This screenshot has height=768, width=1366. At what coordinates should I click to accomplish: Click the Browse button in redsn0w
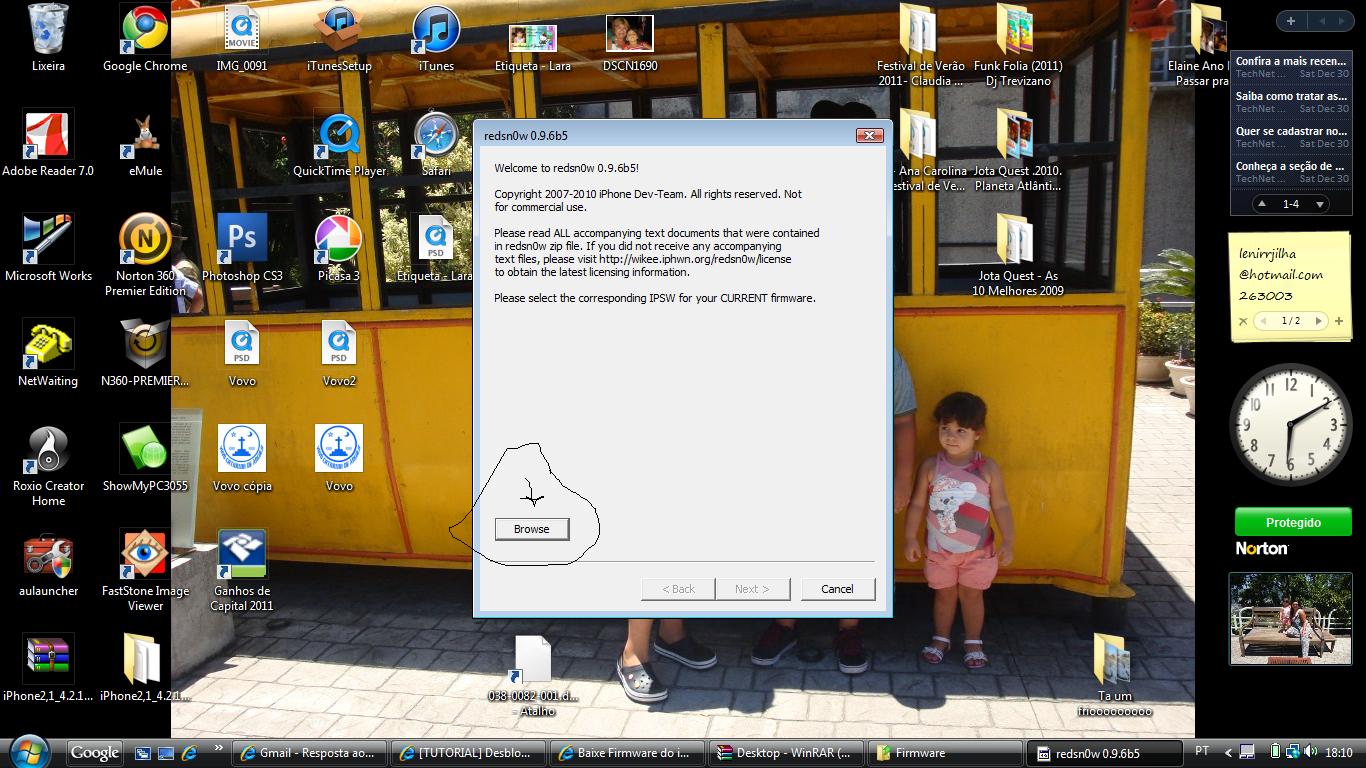[532, 529]
